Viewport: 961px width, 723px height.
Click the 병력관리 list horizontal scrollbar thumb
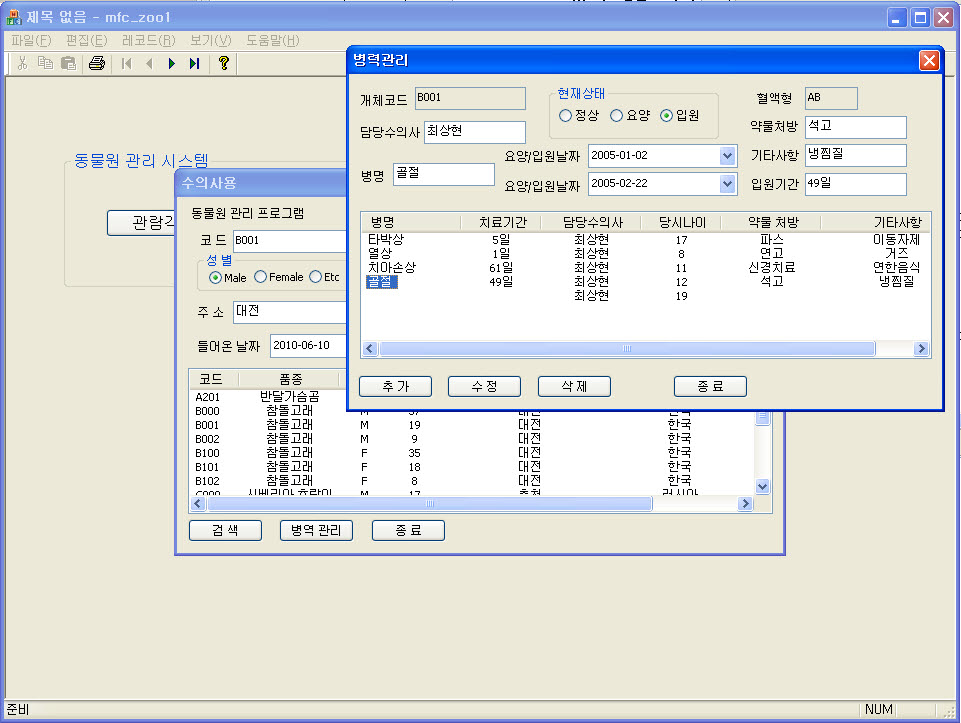(x=627, y=349)
